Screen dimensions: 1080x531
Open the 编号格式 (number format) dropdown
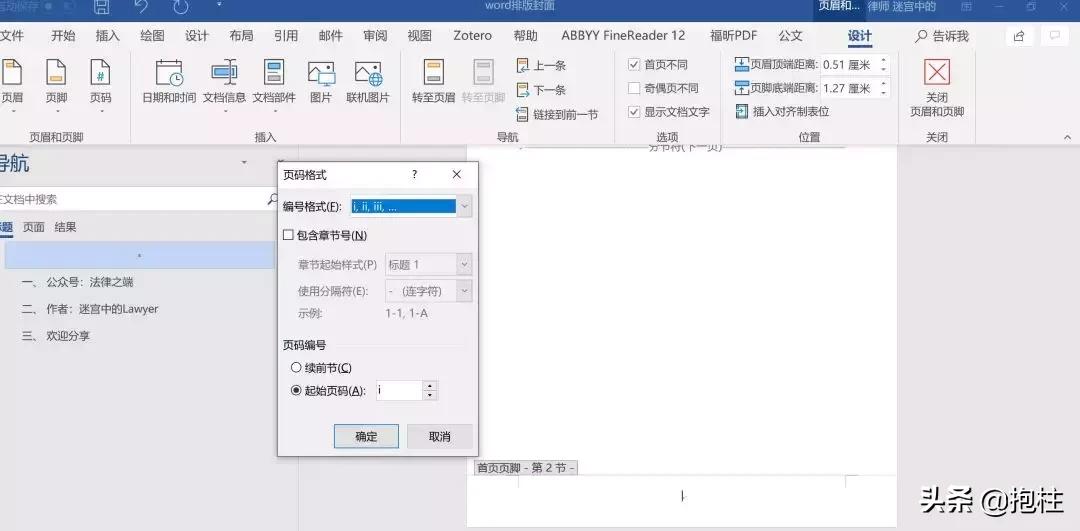point(465,206)
